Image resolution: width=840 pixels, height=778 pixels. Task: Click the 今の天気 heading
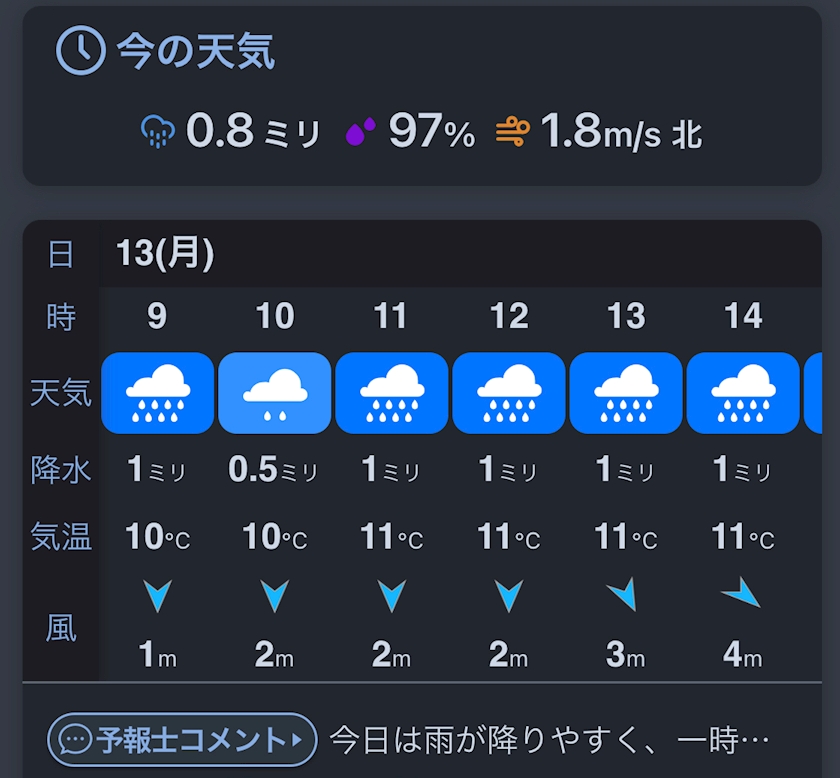tap(195, 51)
